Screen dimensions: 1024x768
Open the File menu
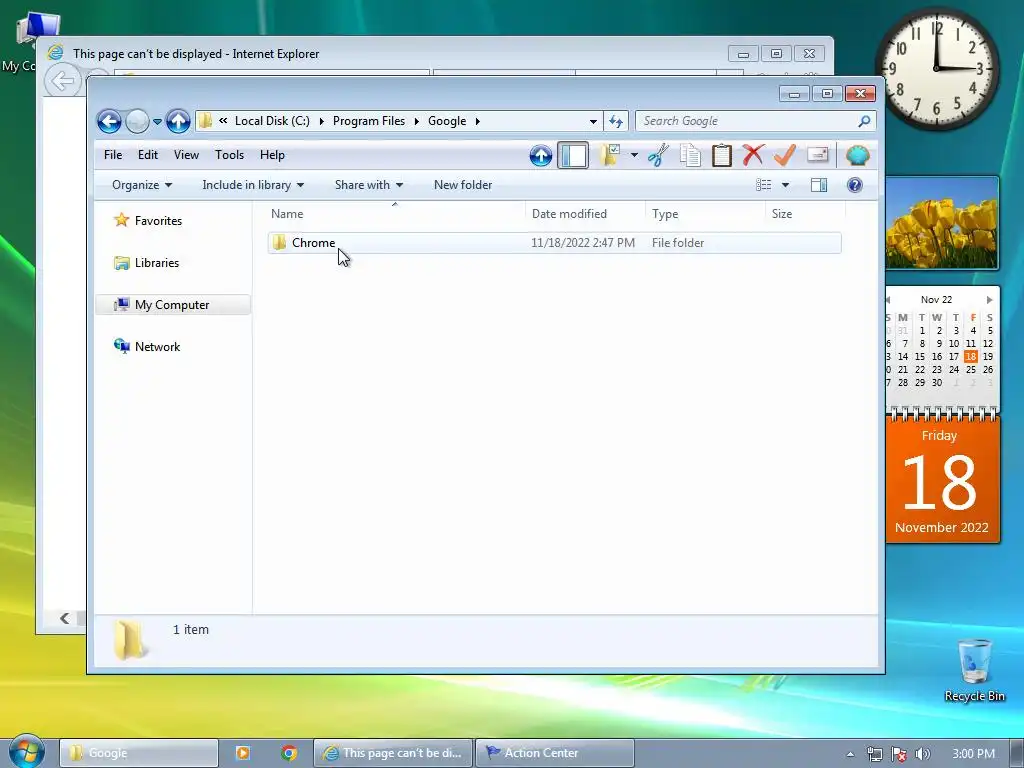point(113,155)
